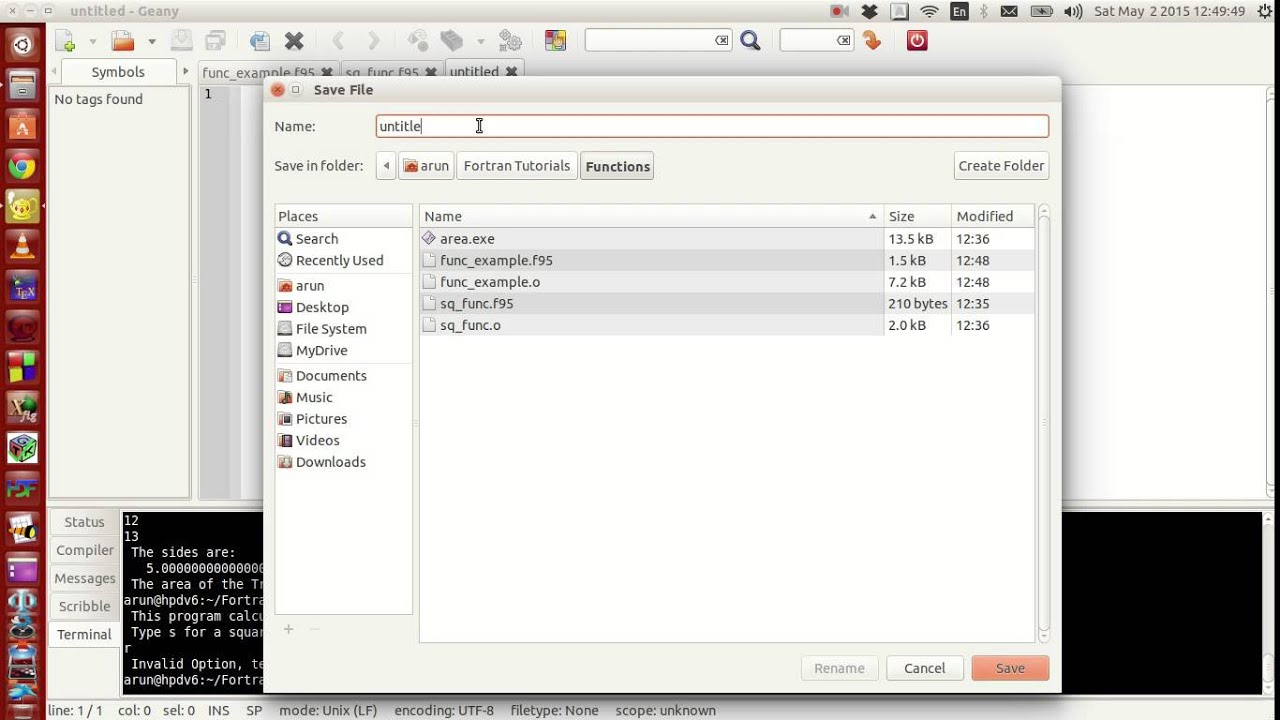The width and height of the screenshot is (1280, 720).
Task: Select the arun path toggle button
Action: pos(426,166)
